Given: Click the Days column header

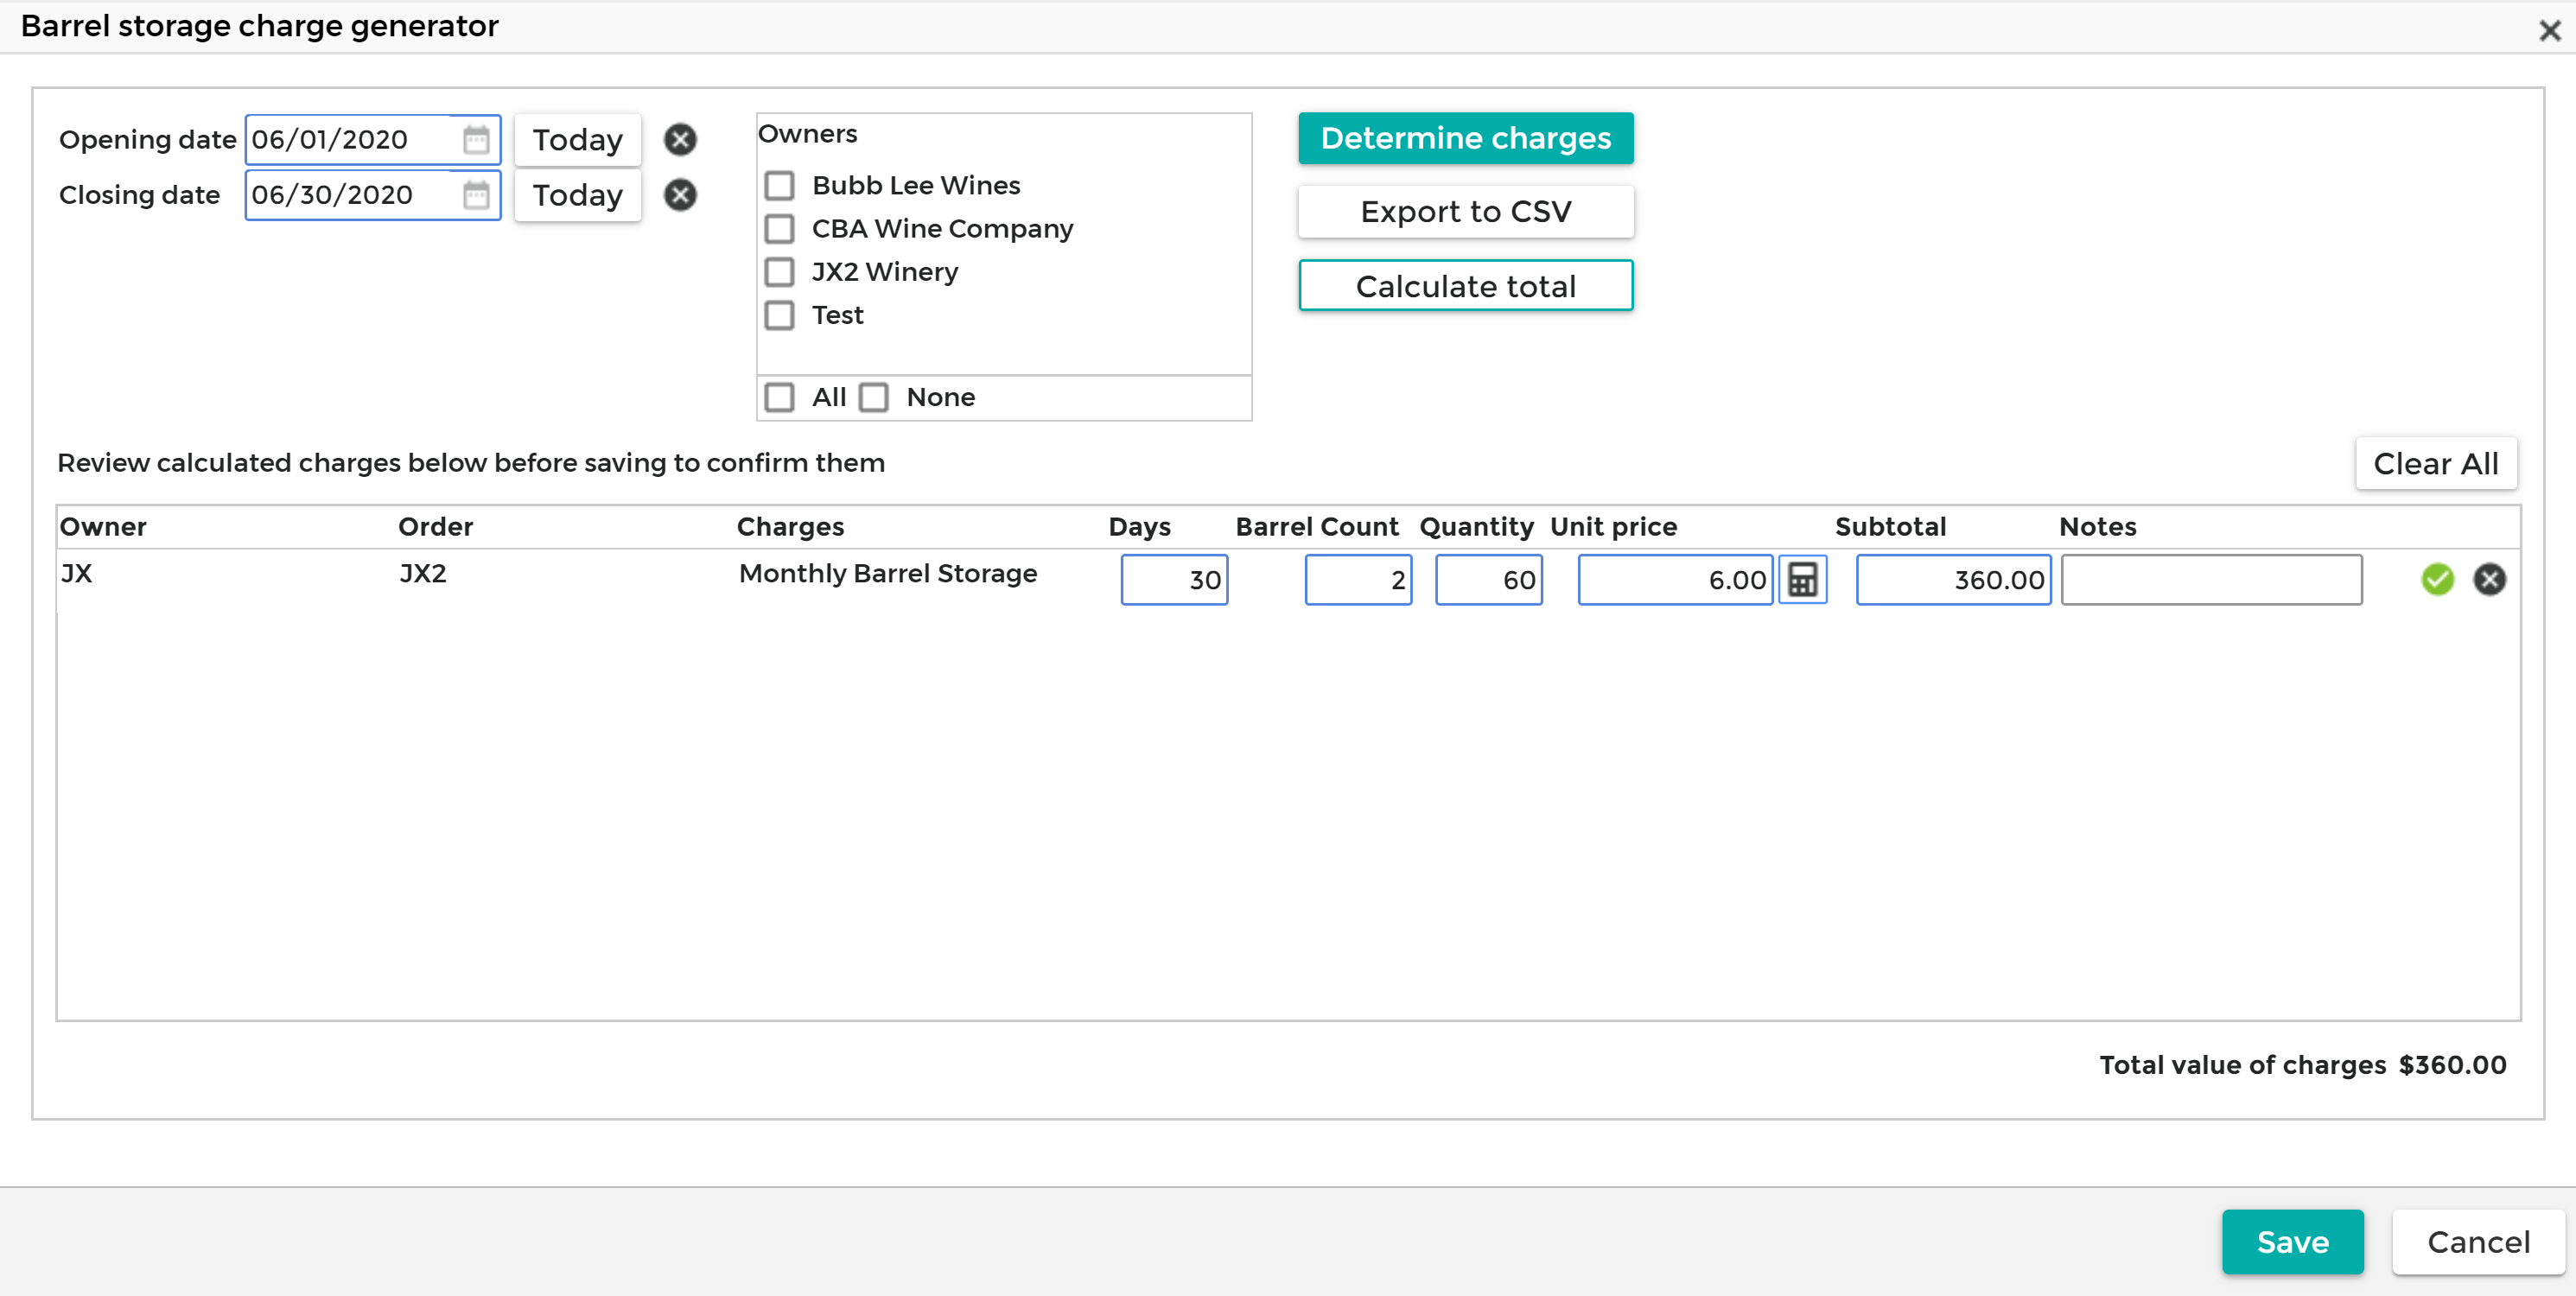Looking at the screenshot, I should 1139,526.
